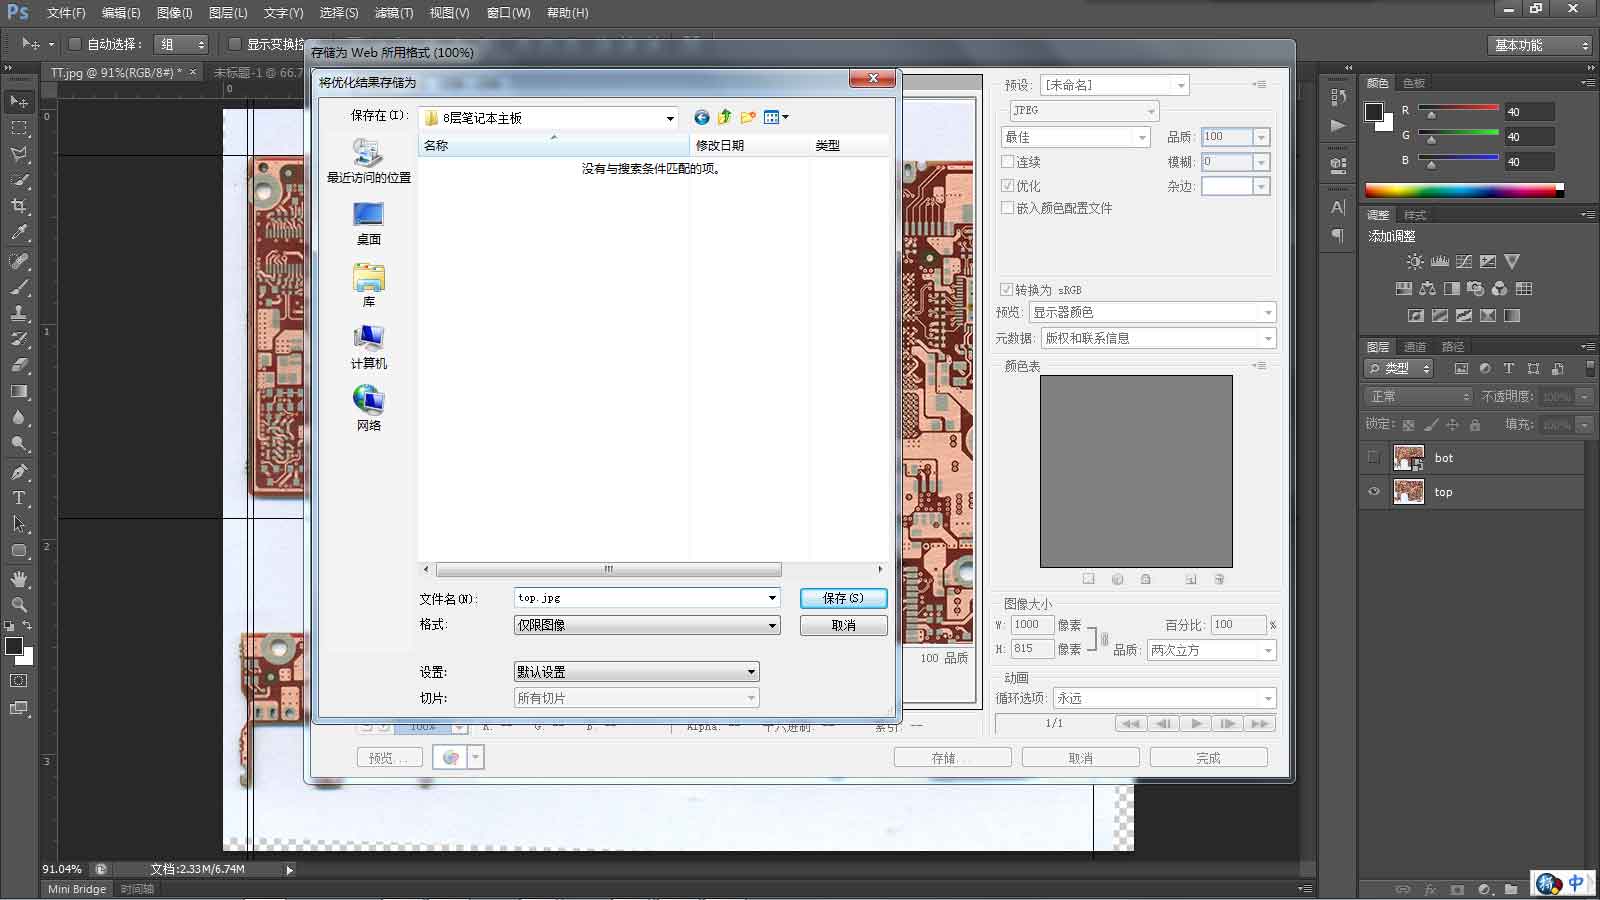Open quality preset dropdown 最佳

tap(1076, 137)
